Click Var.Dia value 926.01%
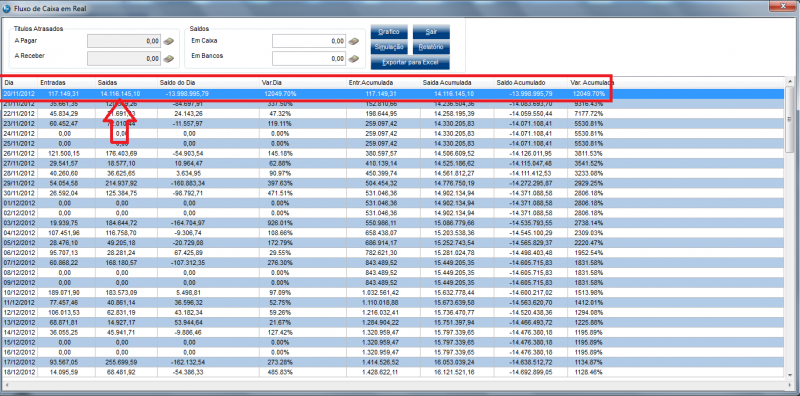800x396 pixels. (x=279, y=222)
